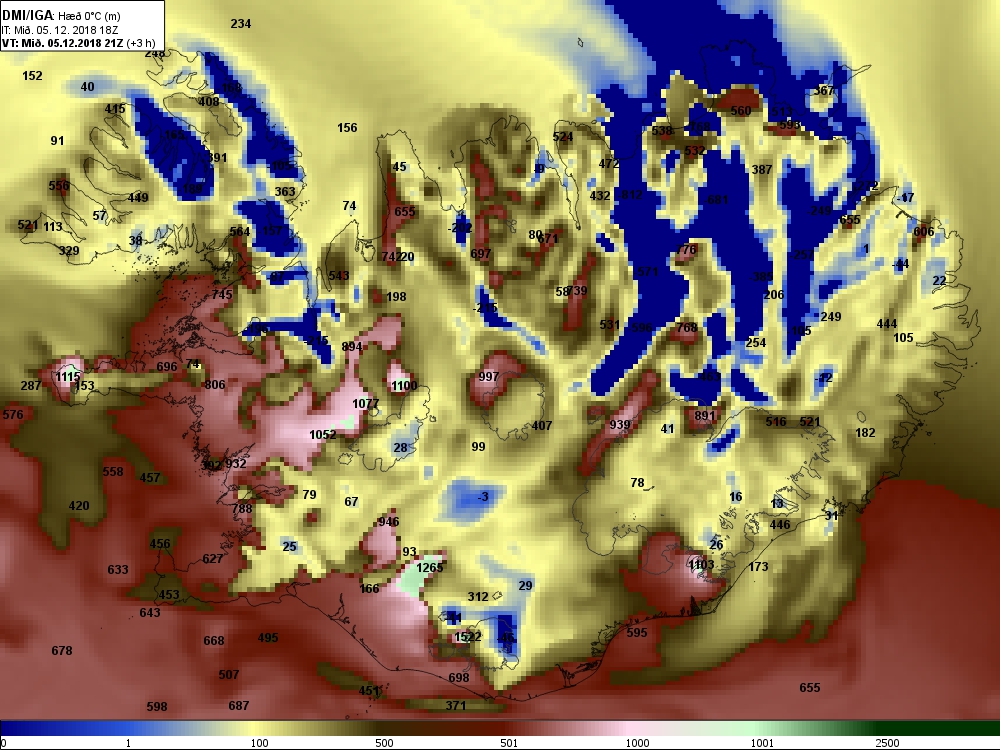Click legend label 501
This screenshot has height=750, width=1000.
(509, 743)
